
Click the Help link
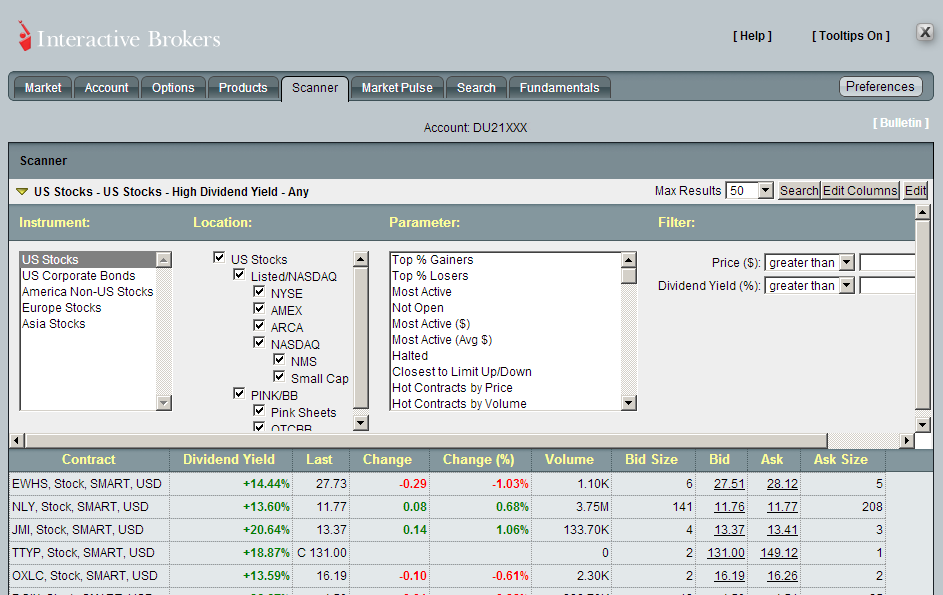point(752,36)
